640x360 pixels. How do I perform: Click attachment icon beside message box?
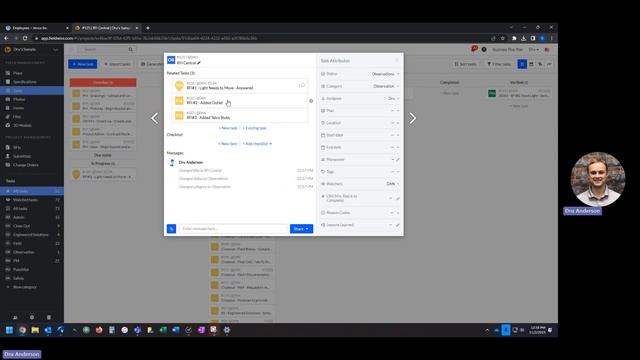coord(171,229)
